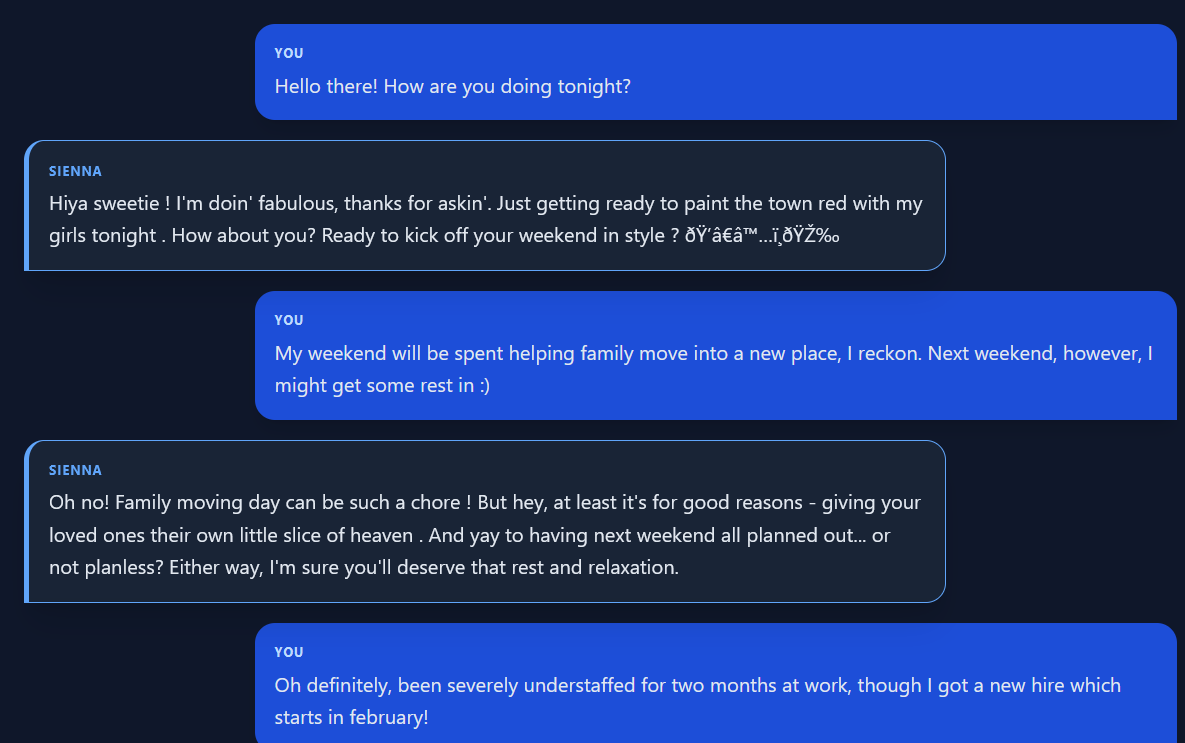1185x743 pixels.
Task: Click the "paint the town red" phrase
Action: tap(762, 204)
